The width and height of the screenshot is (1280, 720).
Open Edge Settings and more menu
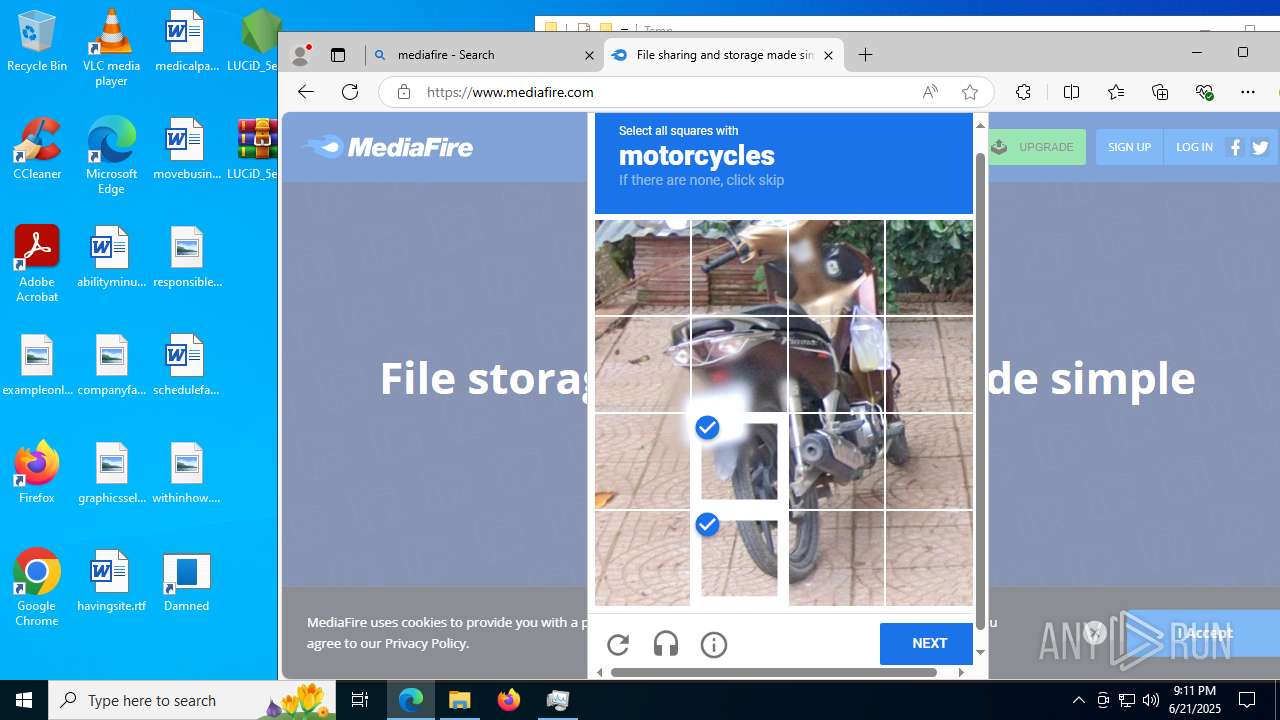(1248, 92)
